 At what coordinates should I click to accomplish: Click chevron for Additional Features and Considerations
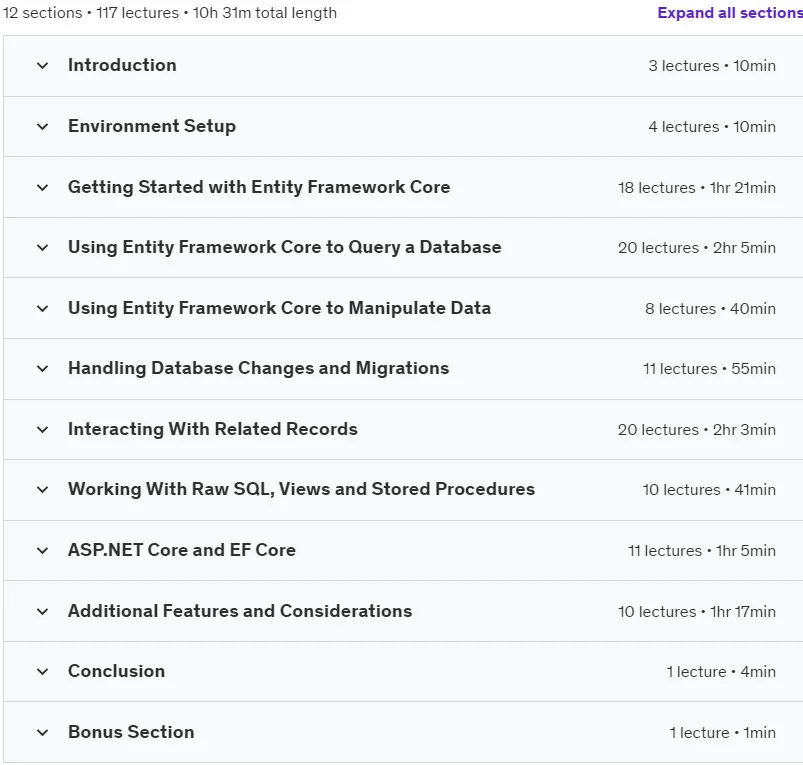(x=43, y=611)
